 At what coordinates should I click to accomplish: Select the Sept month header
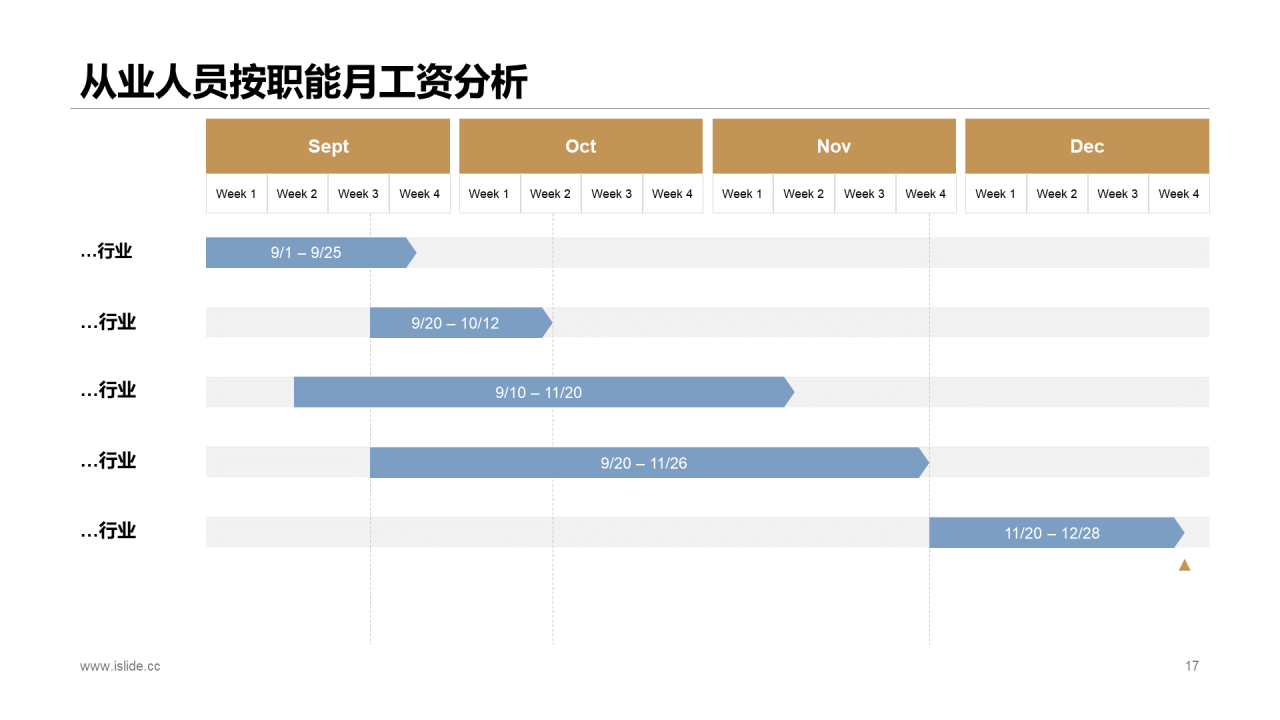coord(328,146)
